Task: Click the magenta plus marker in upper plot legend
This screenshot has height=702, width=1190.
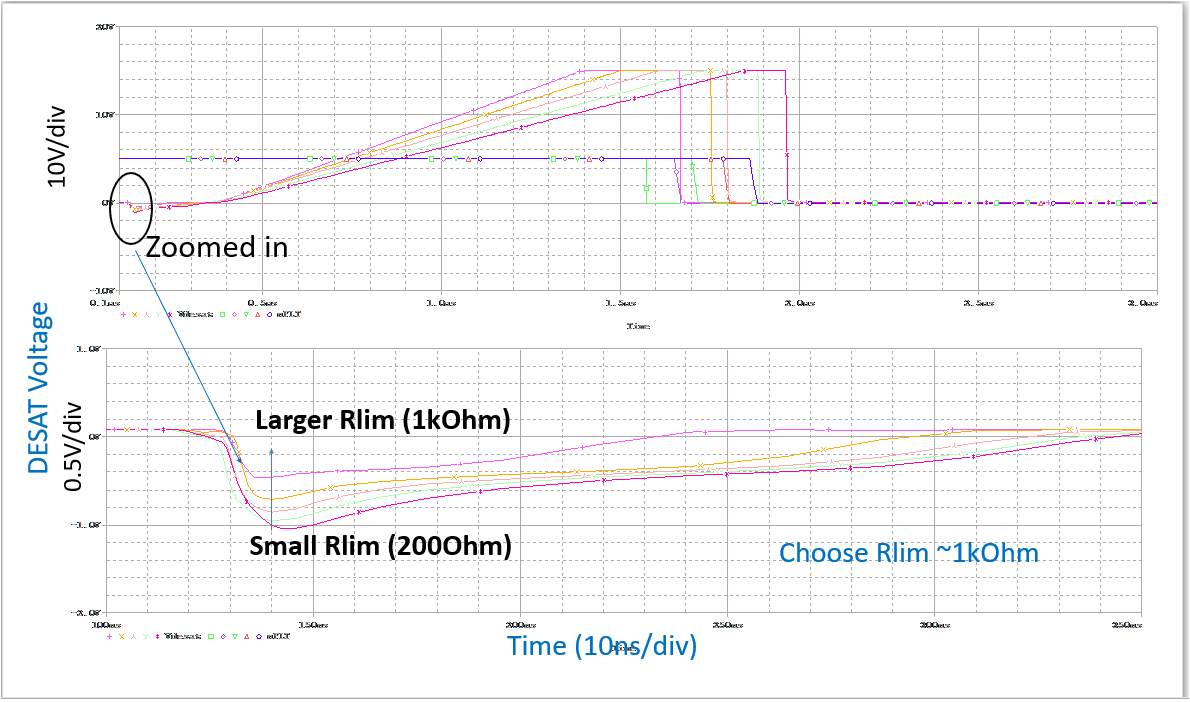Action: pyautogui.click(x=123, y=314)
